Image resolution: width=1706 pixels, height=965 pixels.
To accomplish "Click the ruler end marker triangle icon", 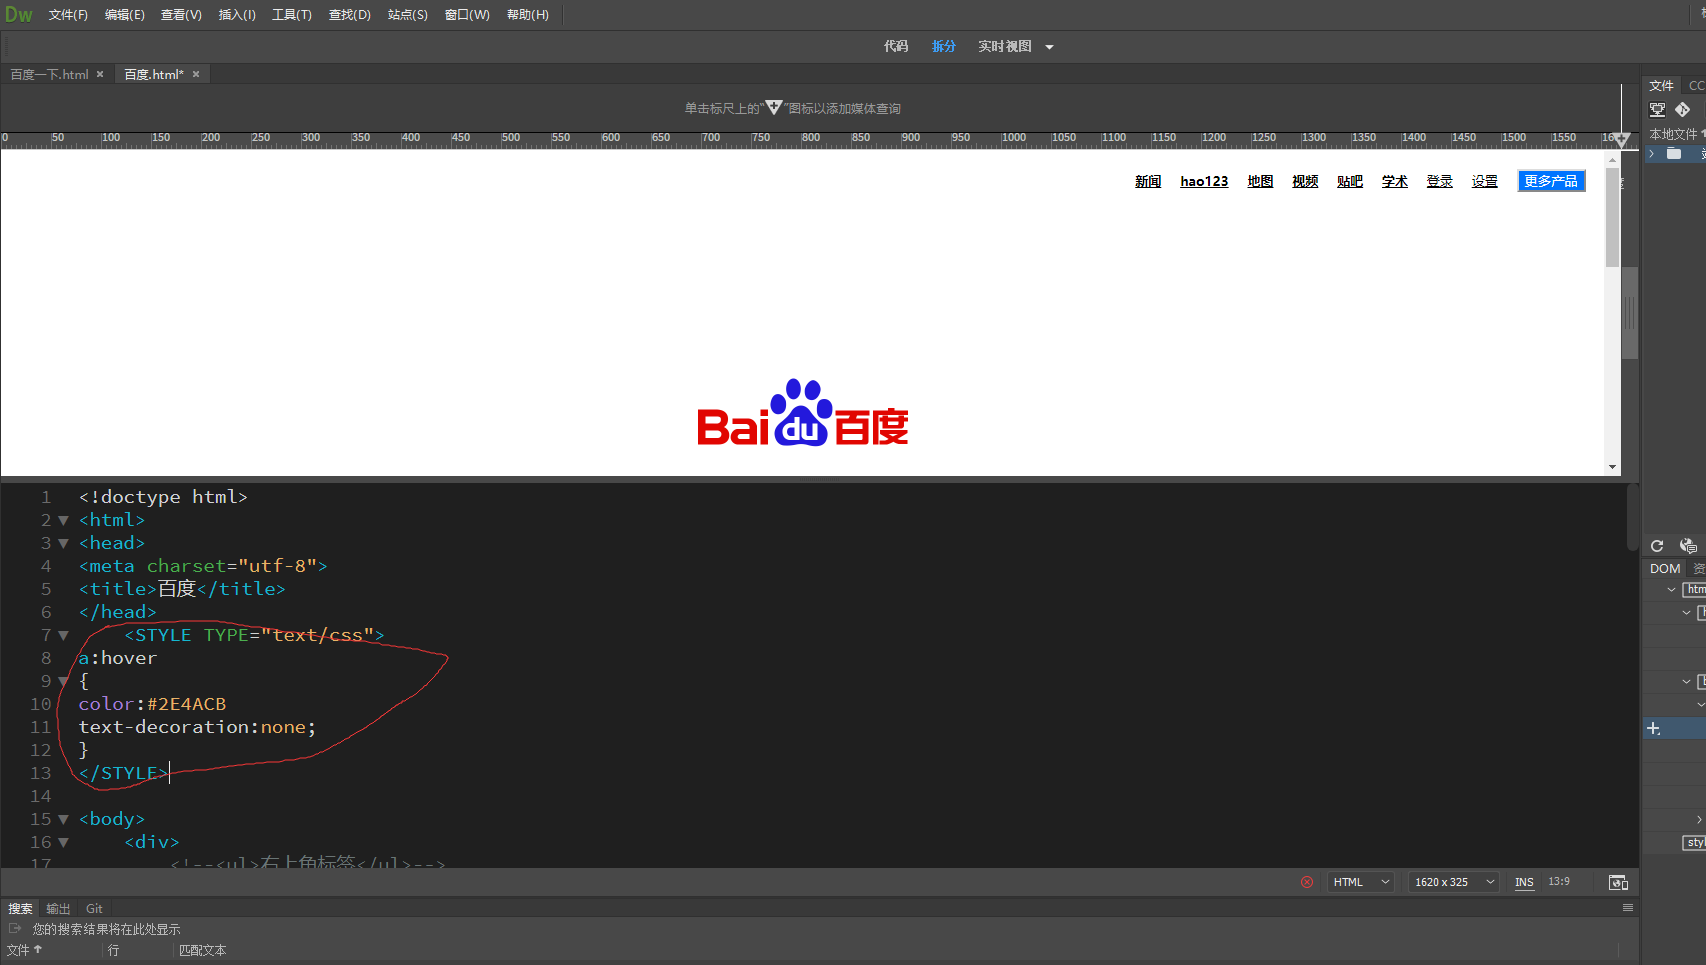I will pos(1622,139).
